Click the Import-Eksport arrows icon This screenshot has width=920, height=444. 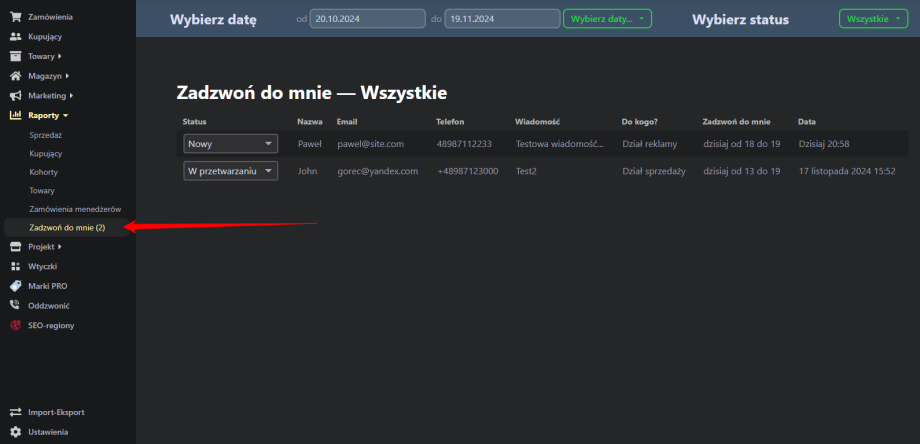click(15, 412)
